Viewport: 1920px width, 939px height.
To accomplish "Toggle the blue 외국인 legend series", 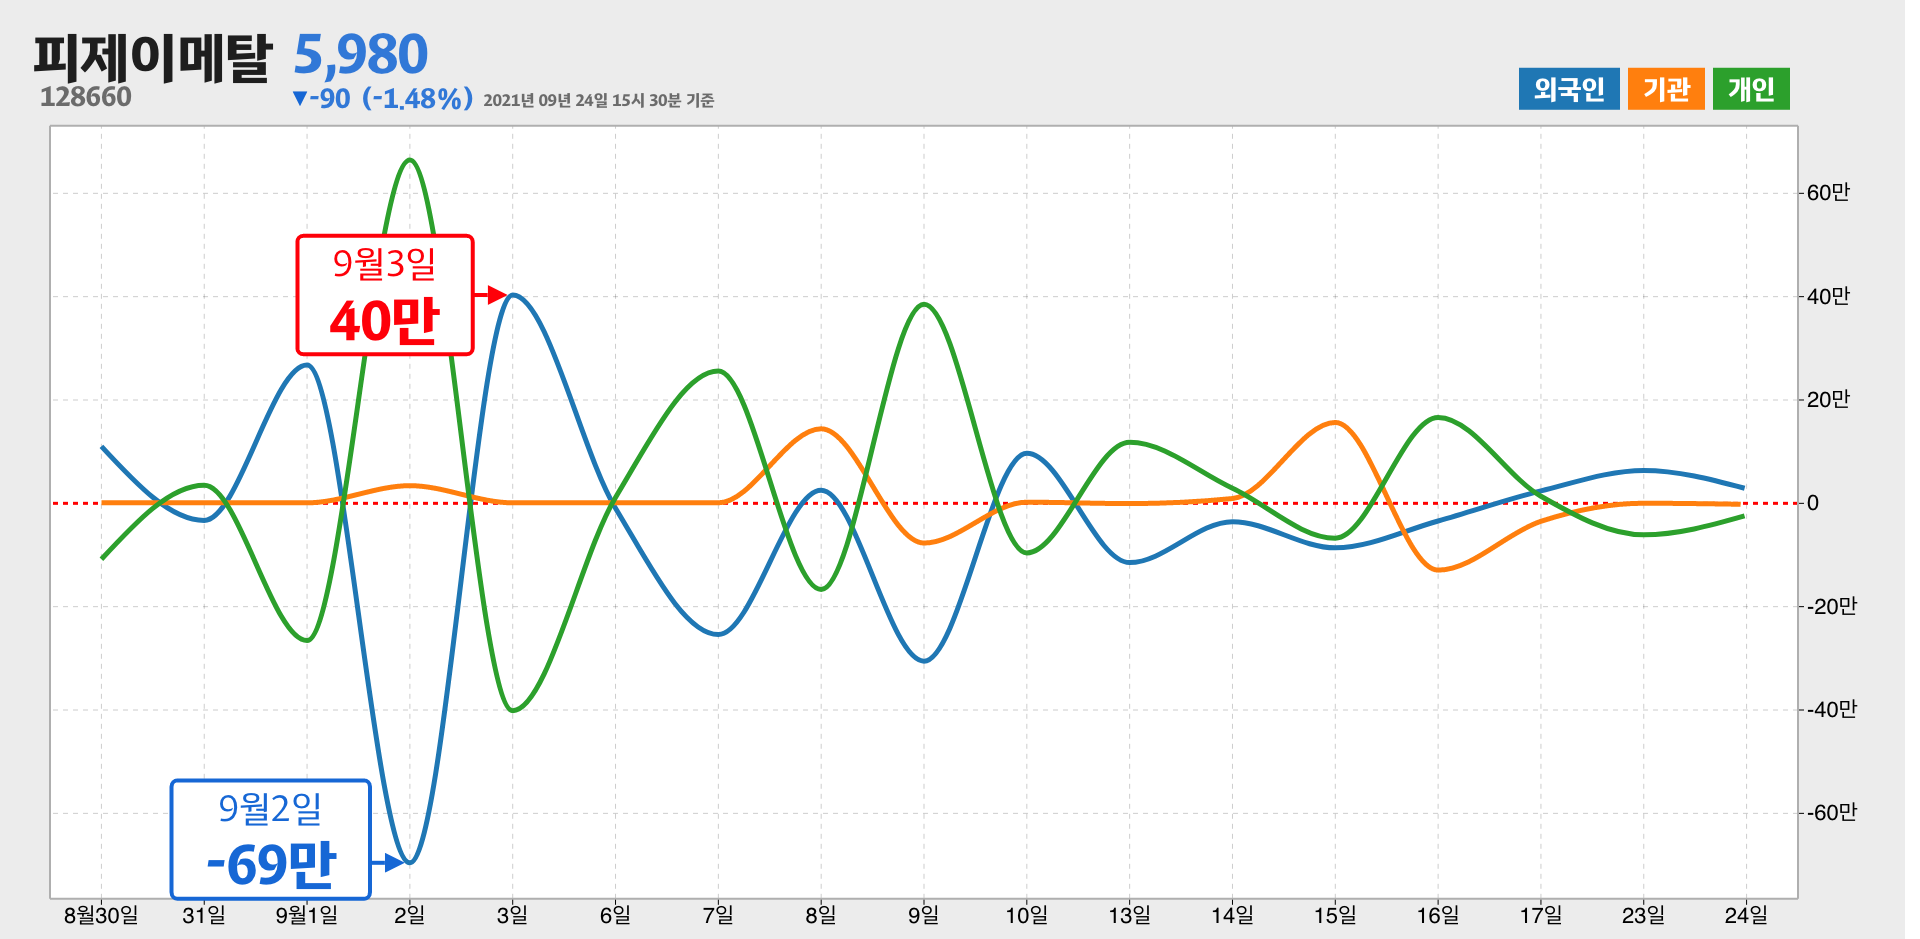I will (1568, 89).
